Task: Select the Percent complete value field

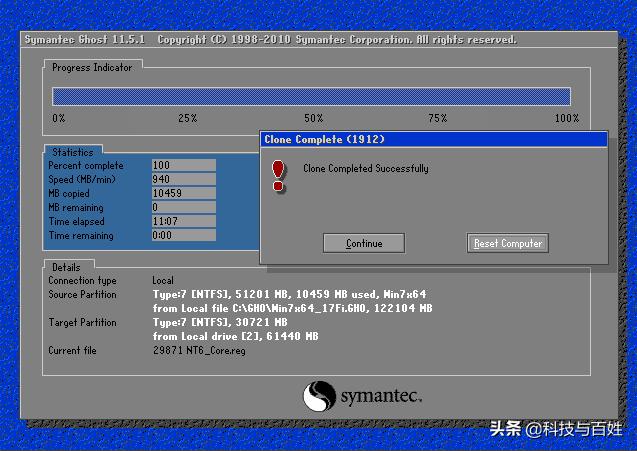Action: coord(183,165)
